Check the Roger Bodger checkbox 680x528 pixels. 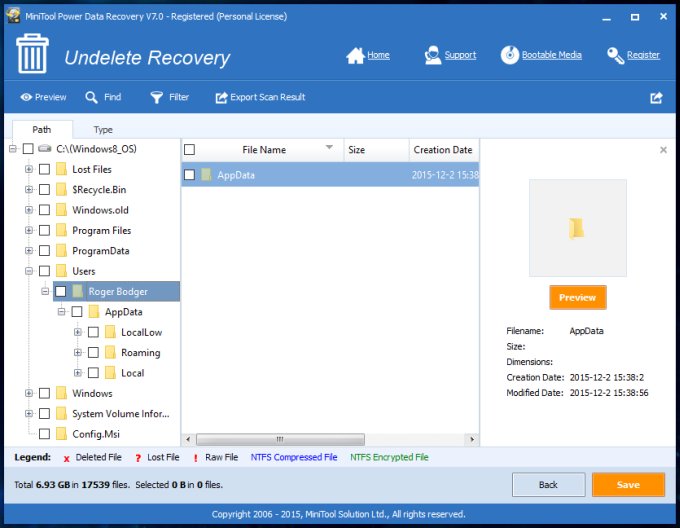[x=61, y=291]
